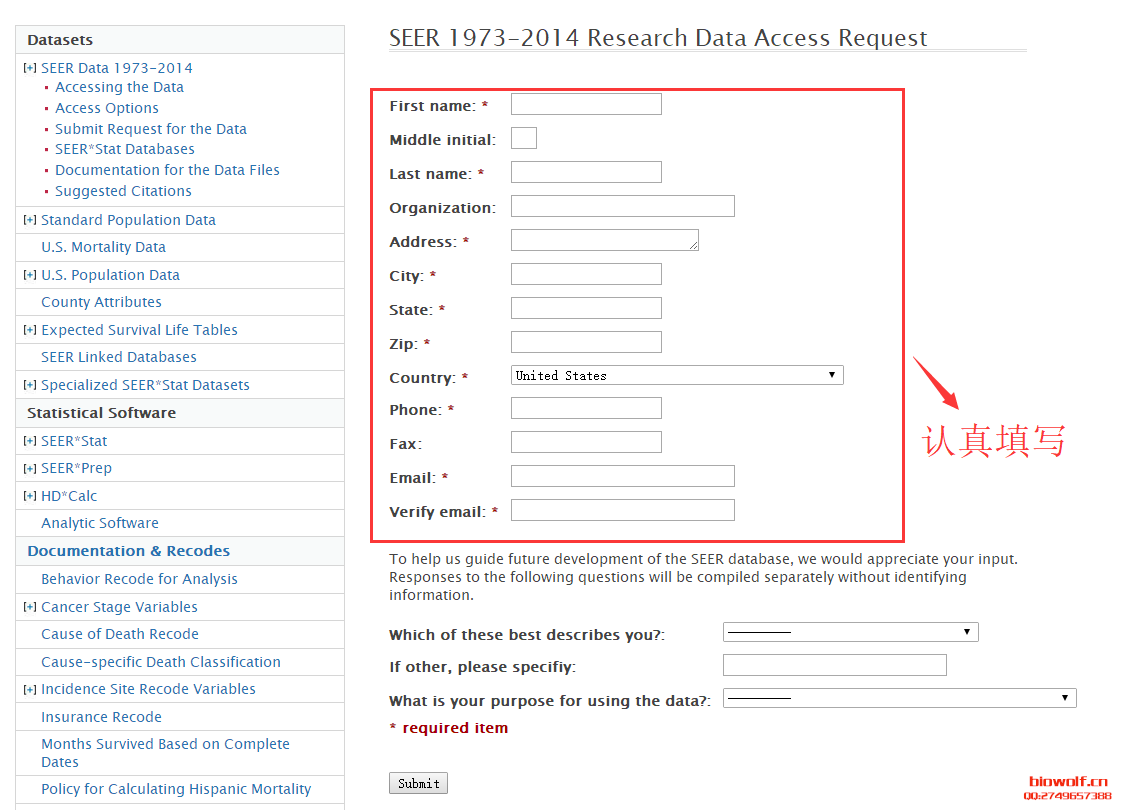Viewport: 1129px width, 810px height.
Task: Focus the 'If other, please specify' field
Action: pos(835,665)
